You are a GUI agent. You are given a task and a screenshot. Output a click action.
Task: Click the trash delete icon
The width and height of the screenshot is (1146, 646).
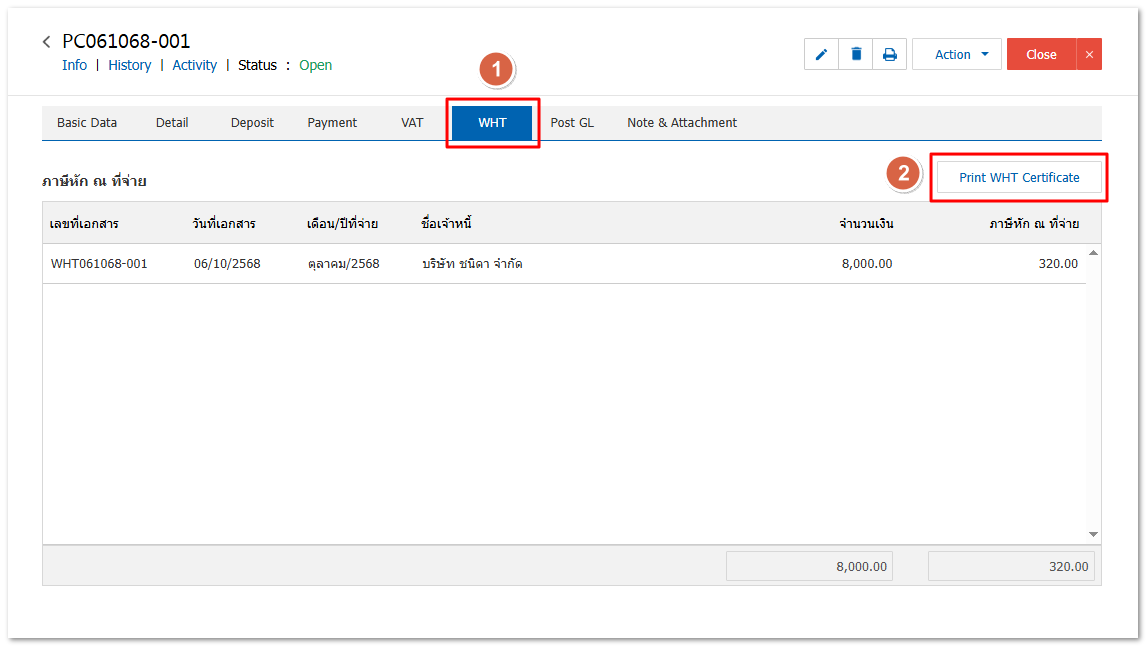pos(856,55)
